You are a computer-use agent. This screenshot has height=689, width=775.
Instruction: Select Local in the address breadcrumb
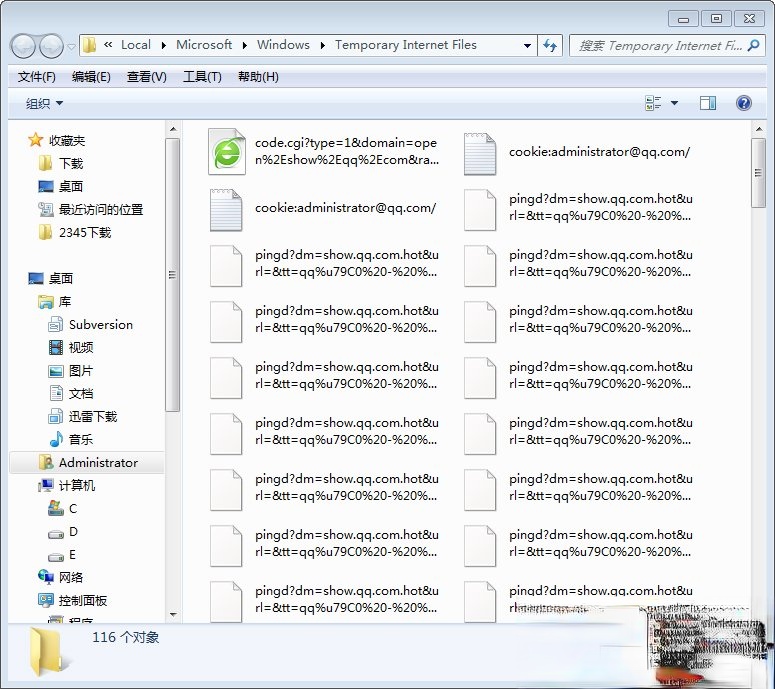[x=136, y=45]
